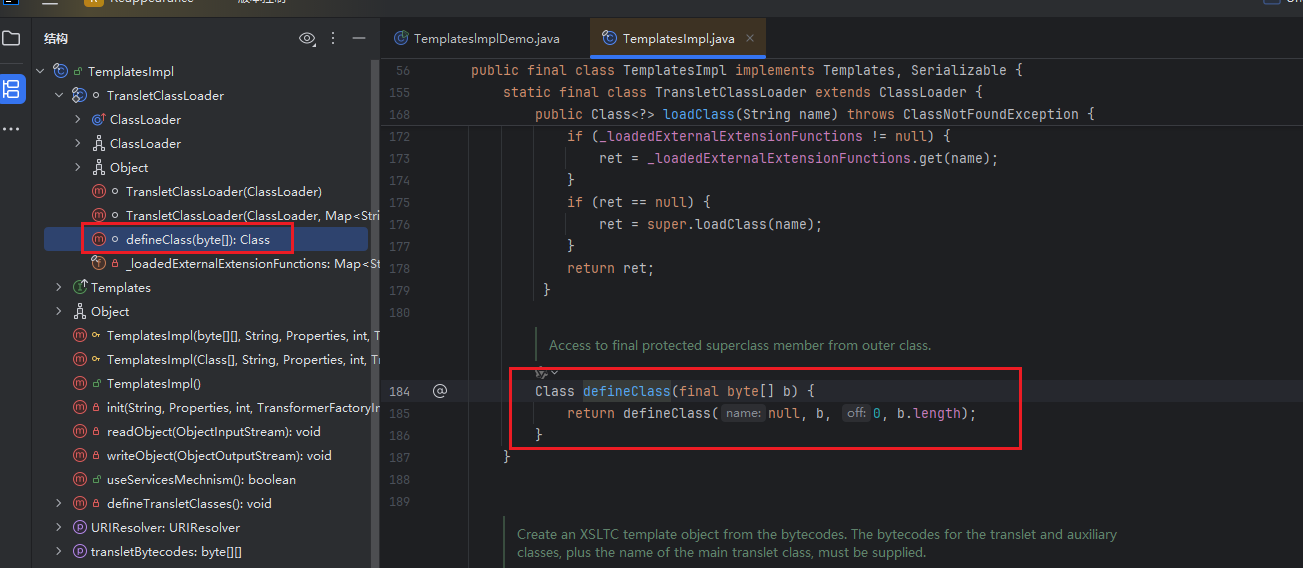Minimize the Structure panel

(x=358, y=38)
